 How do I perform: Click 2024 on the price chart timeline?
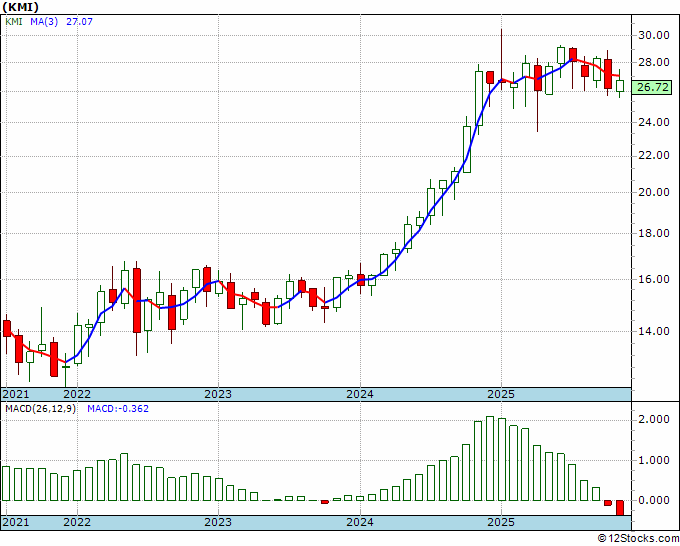click(360, 394)
